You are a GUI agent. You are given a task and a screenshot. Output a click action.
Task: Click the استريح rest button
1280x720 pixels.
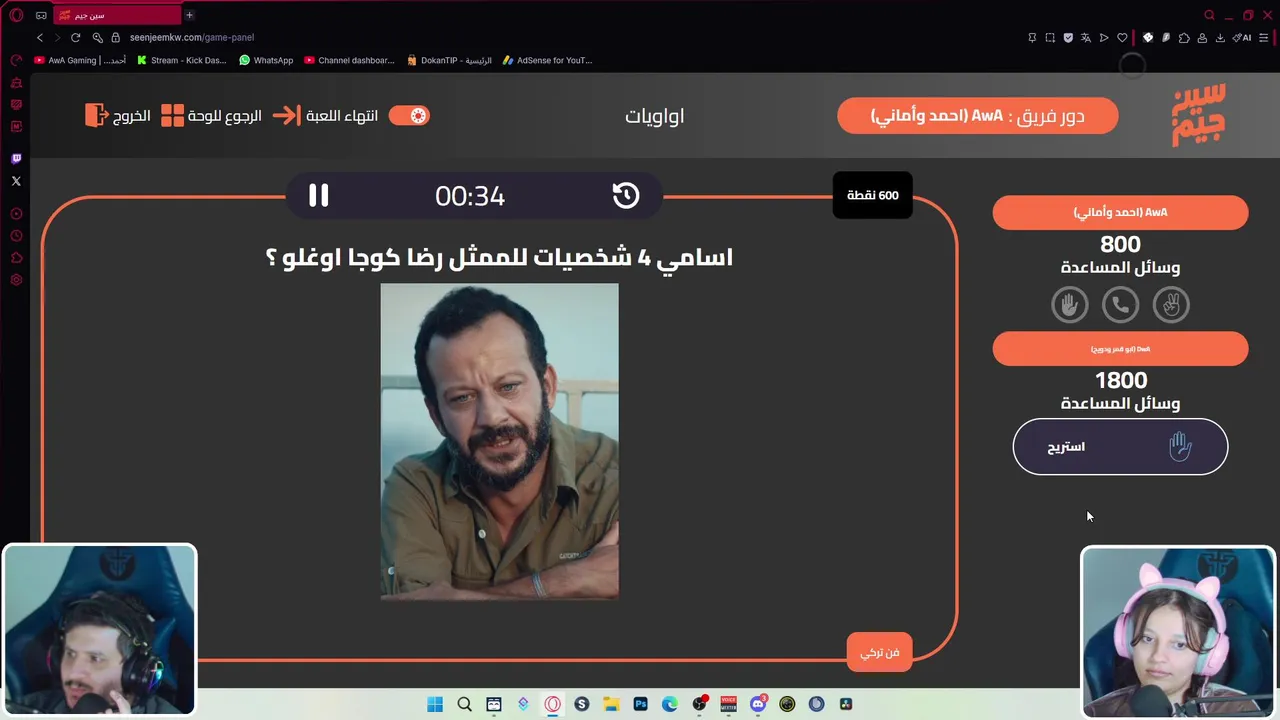click(1120, 446)
